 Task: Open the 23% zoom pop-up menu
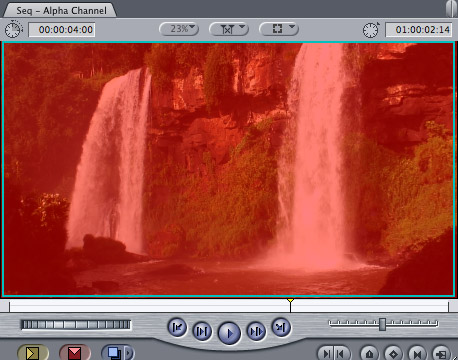[x=179, y=29]
